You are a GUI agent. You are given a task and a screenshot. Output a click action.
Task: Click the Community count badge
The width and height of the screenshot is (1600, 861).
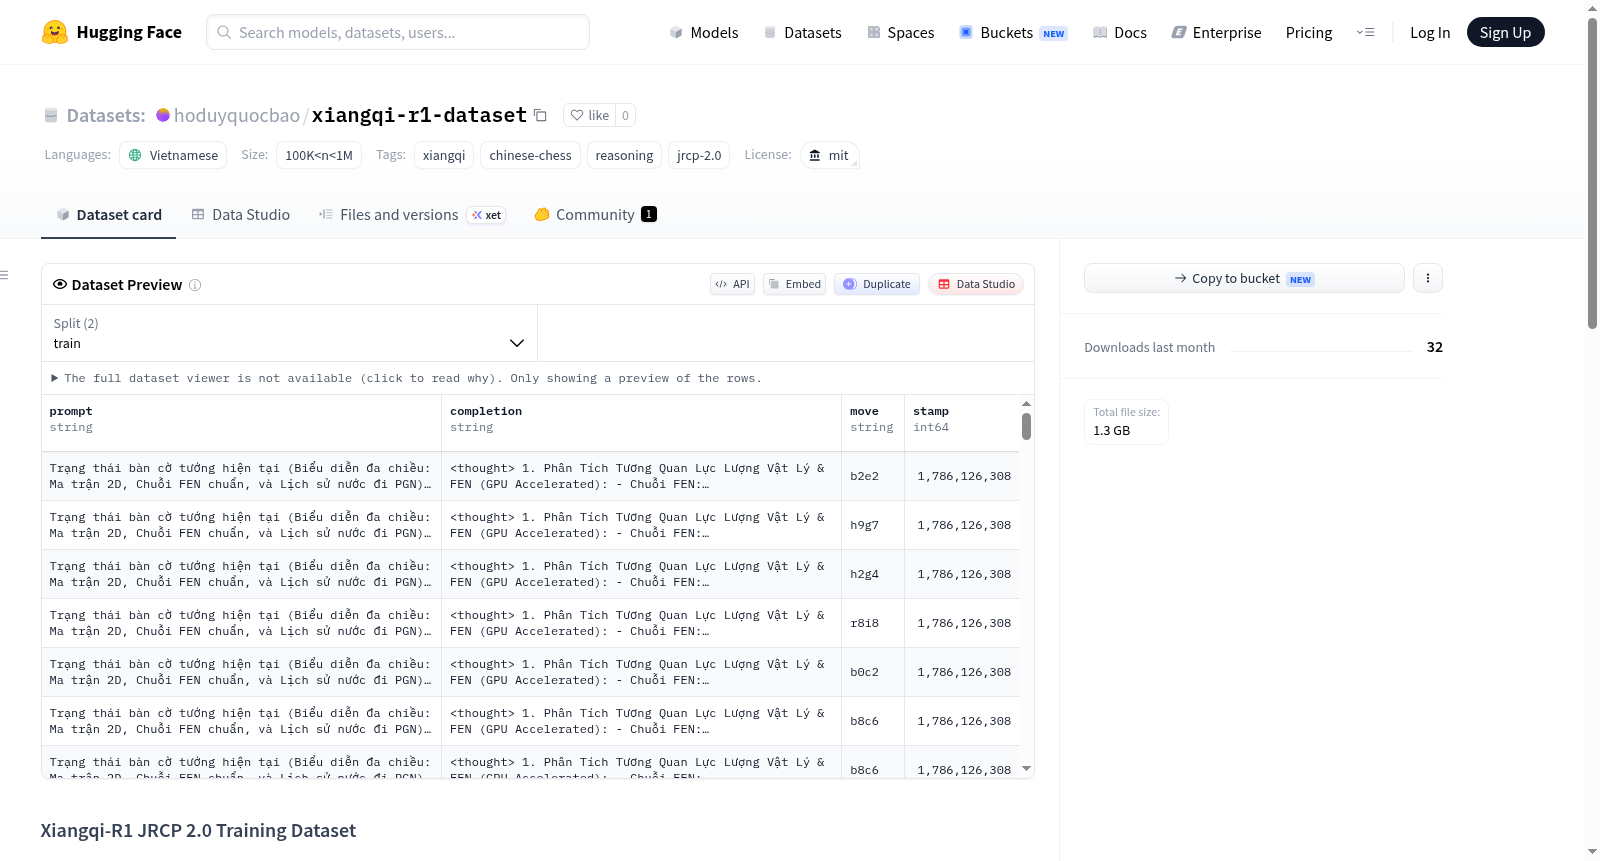tap(649, 214)
